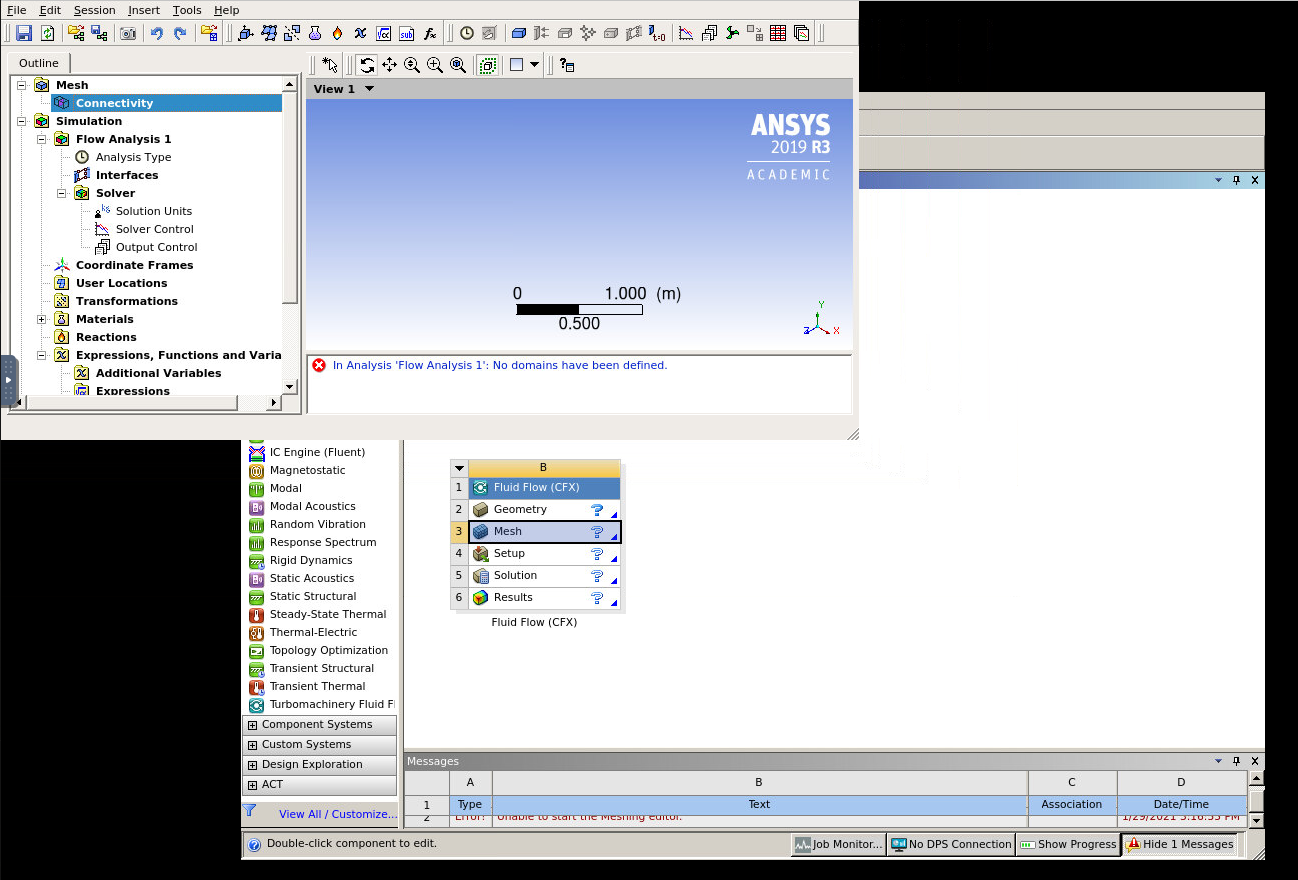
Task: Insert a user function with fx icon
Action: click(430, 33)
